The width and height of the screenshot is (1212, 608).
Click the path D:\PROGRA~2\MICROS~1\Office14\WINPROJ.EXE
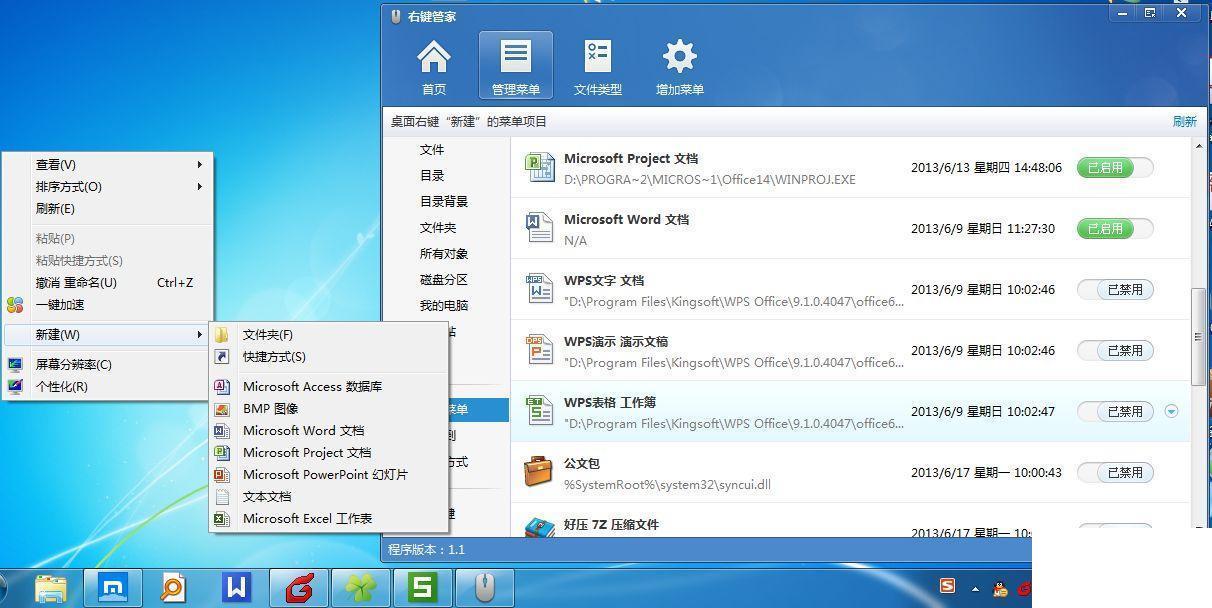(710, 180)
